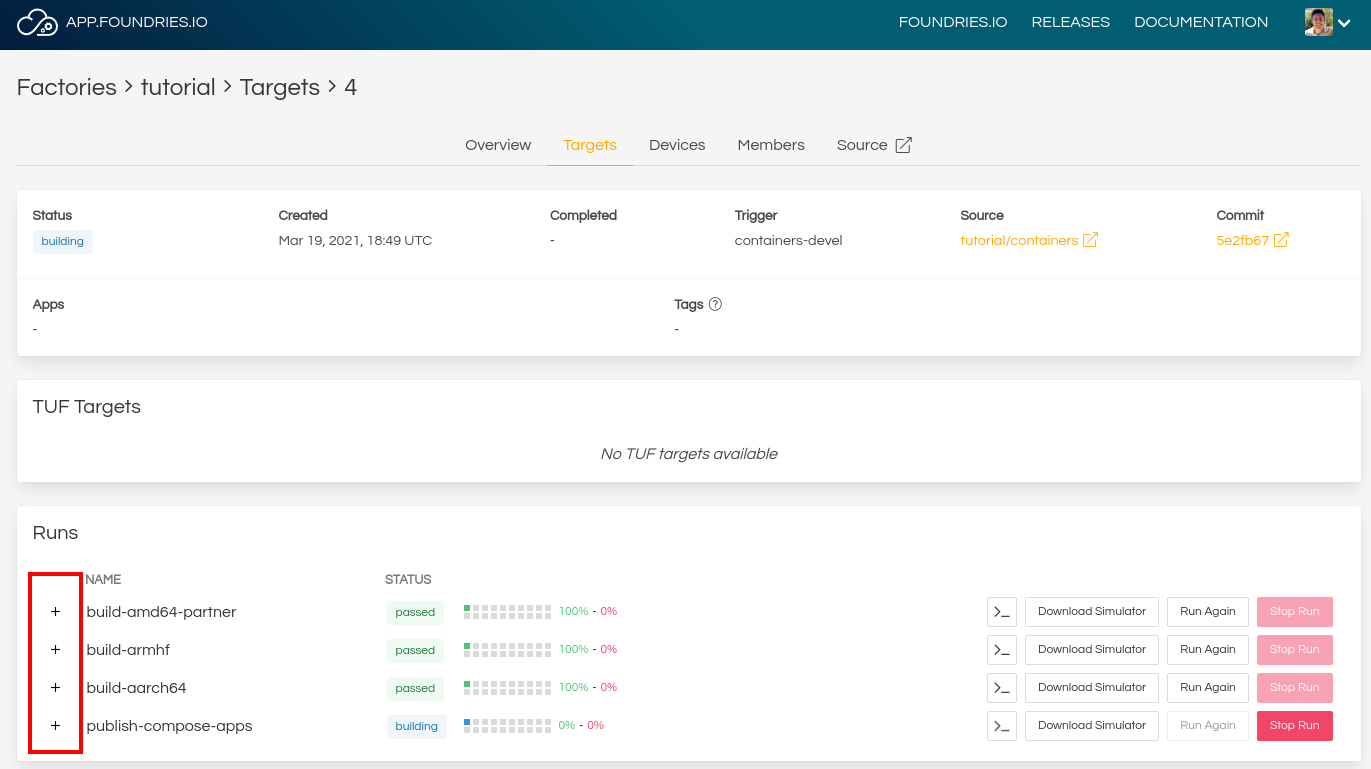This screenshot has width=1371, height=769.
Task: Select the build-armhf run name
Action: [128, 650]
